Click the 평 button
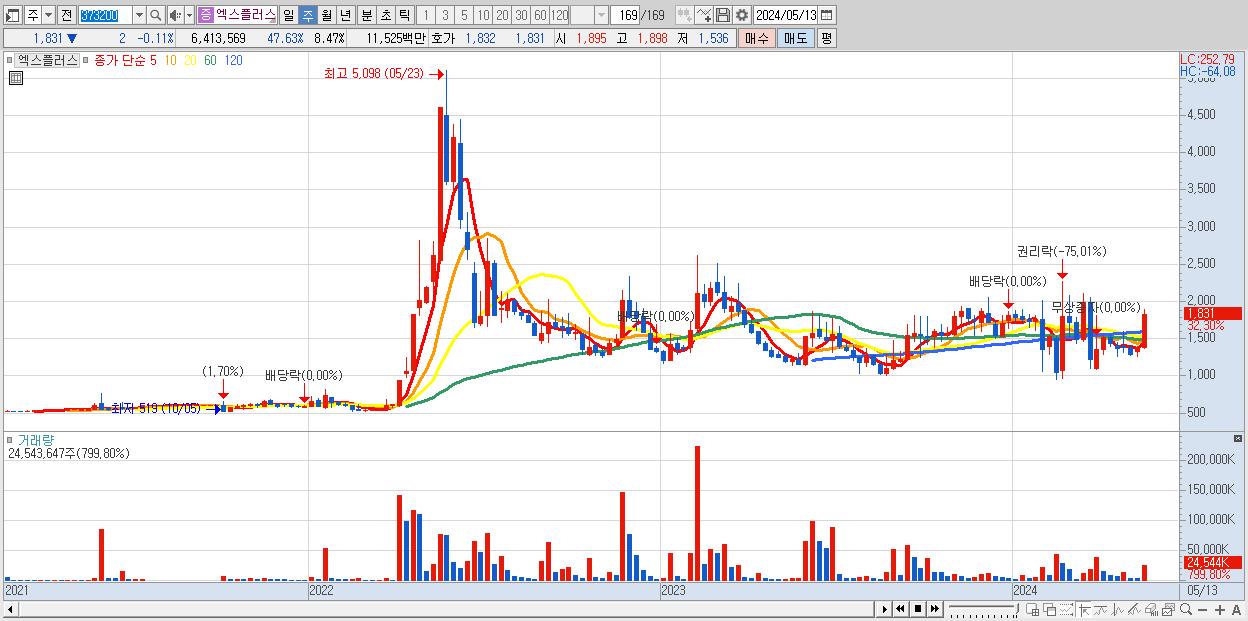This screenshot has width=1248, height=621. coord(826,38)
